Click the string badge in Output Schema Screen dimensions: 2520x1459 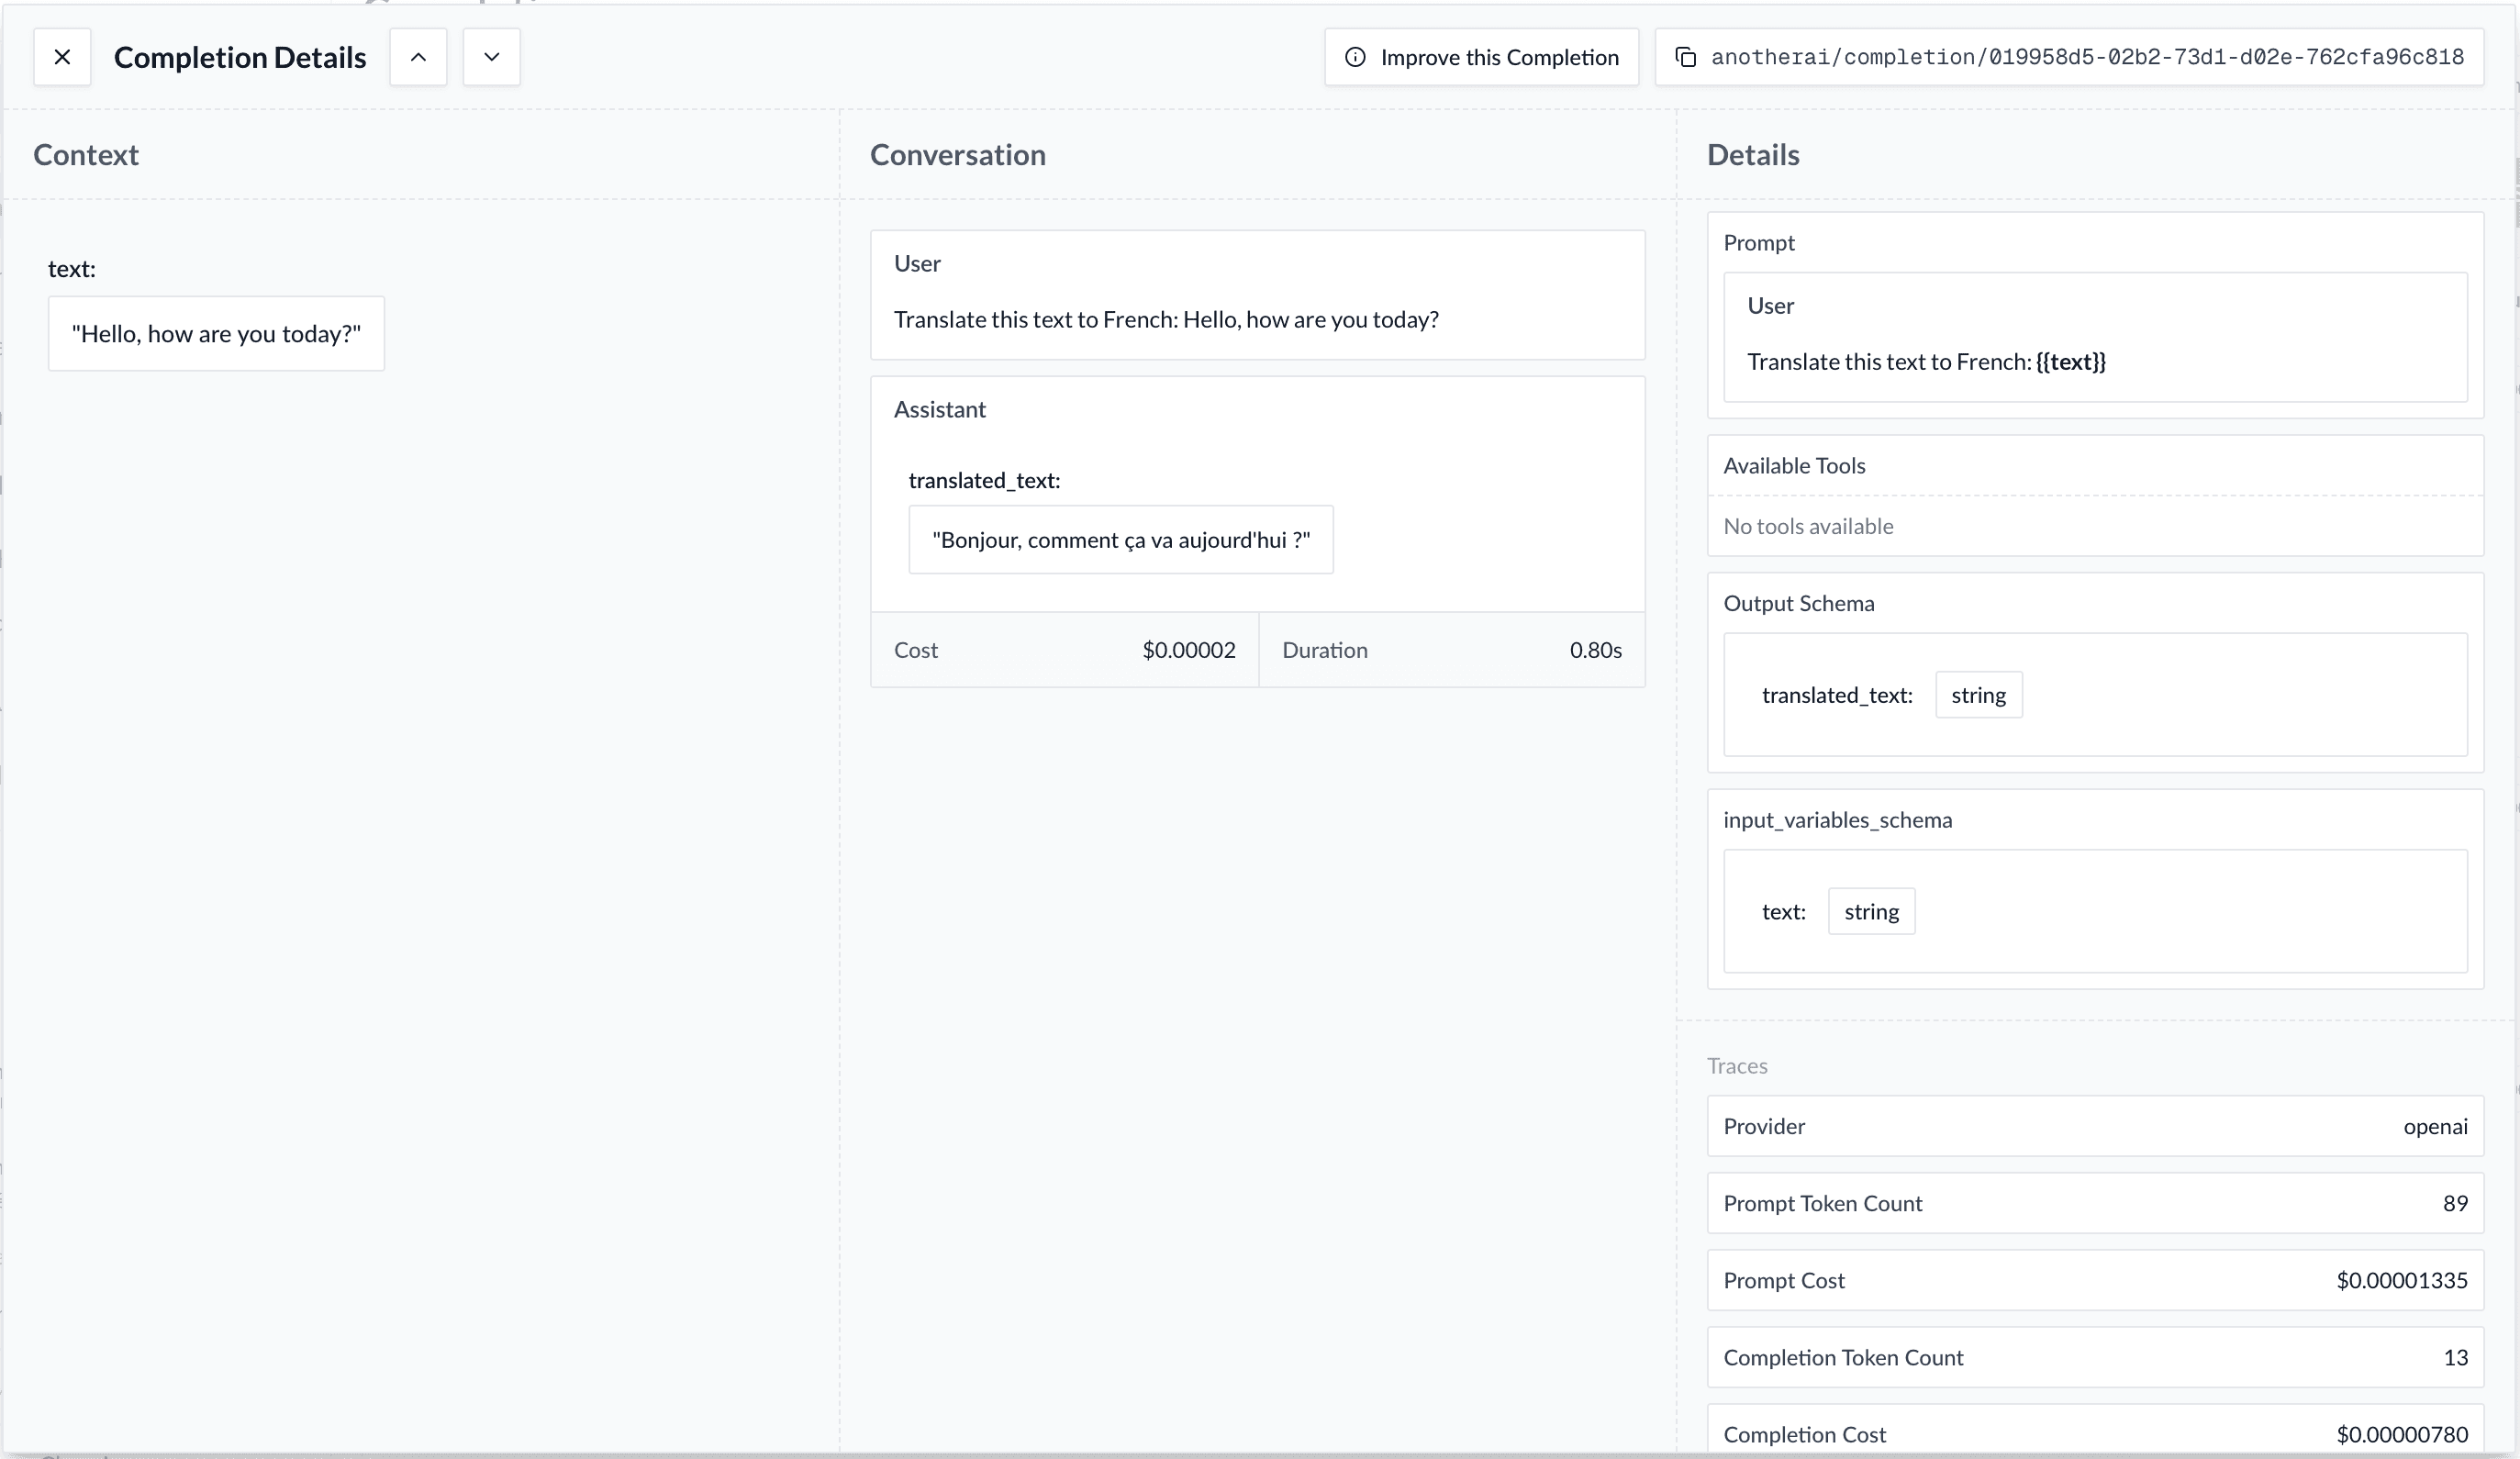1979,694
